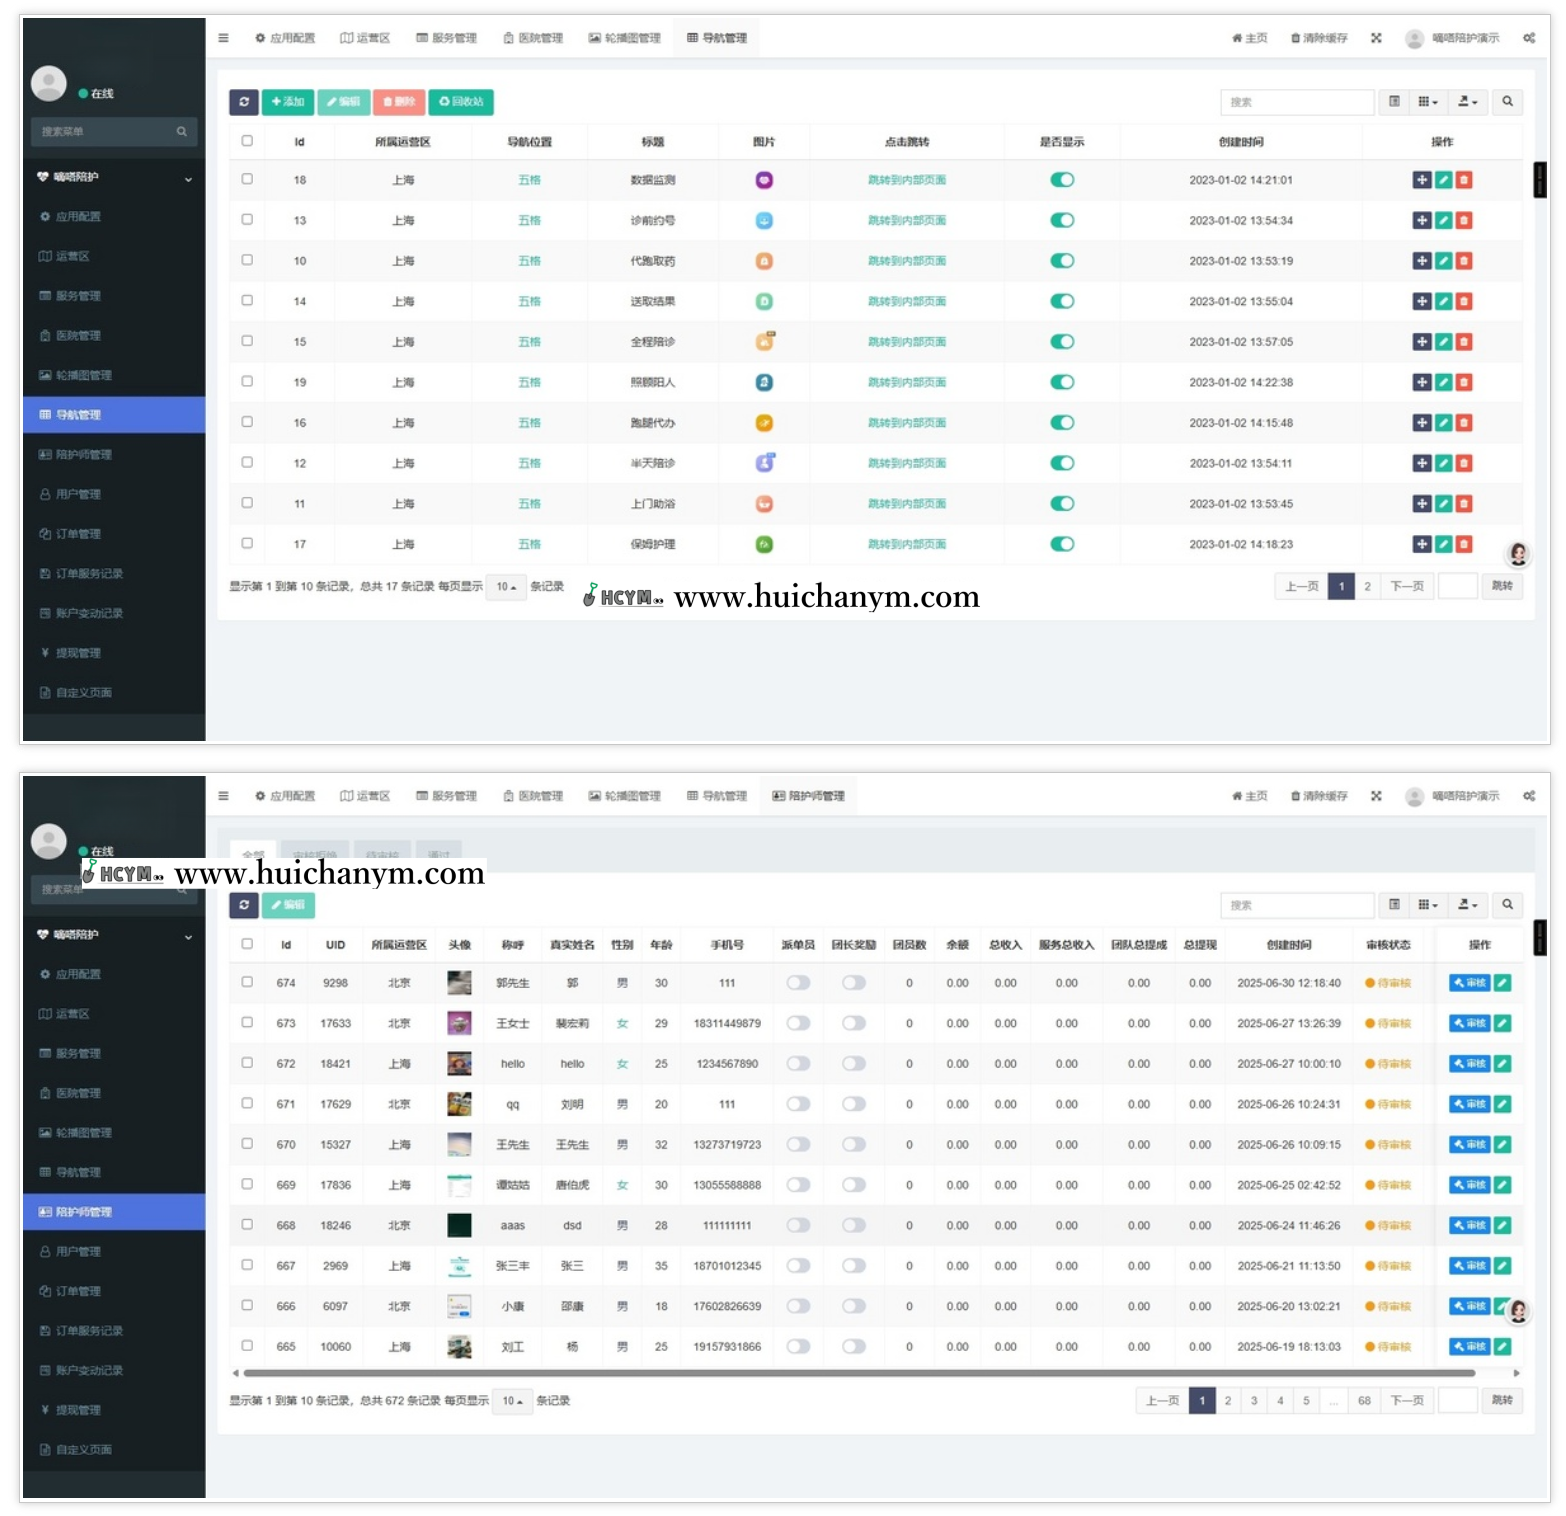
Task: Click the green edit icon for row Id 672
Action: (1502, 1064)
